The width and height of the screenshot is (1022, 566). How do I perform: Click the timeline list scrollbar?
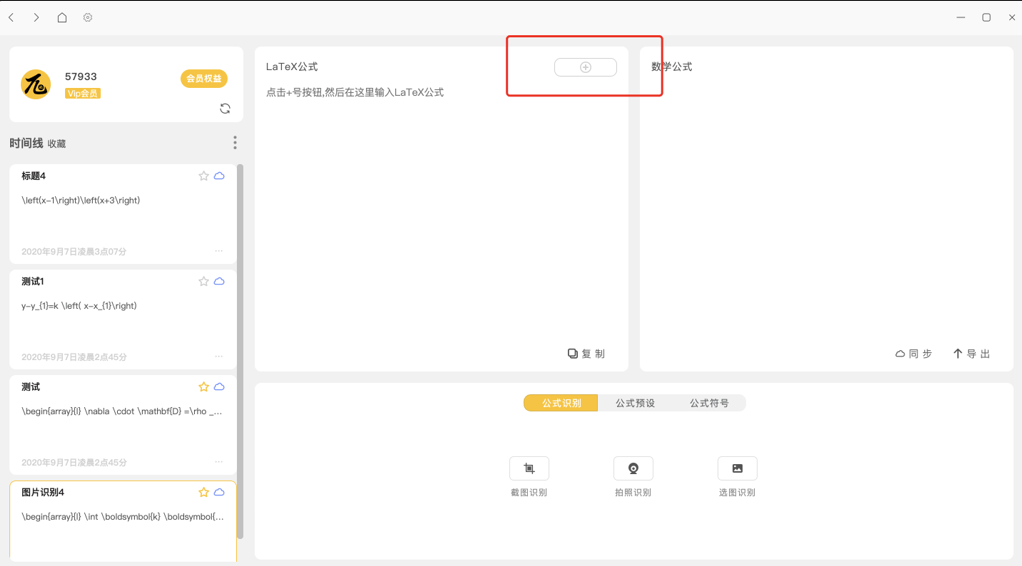coord(240,352)
